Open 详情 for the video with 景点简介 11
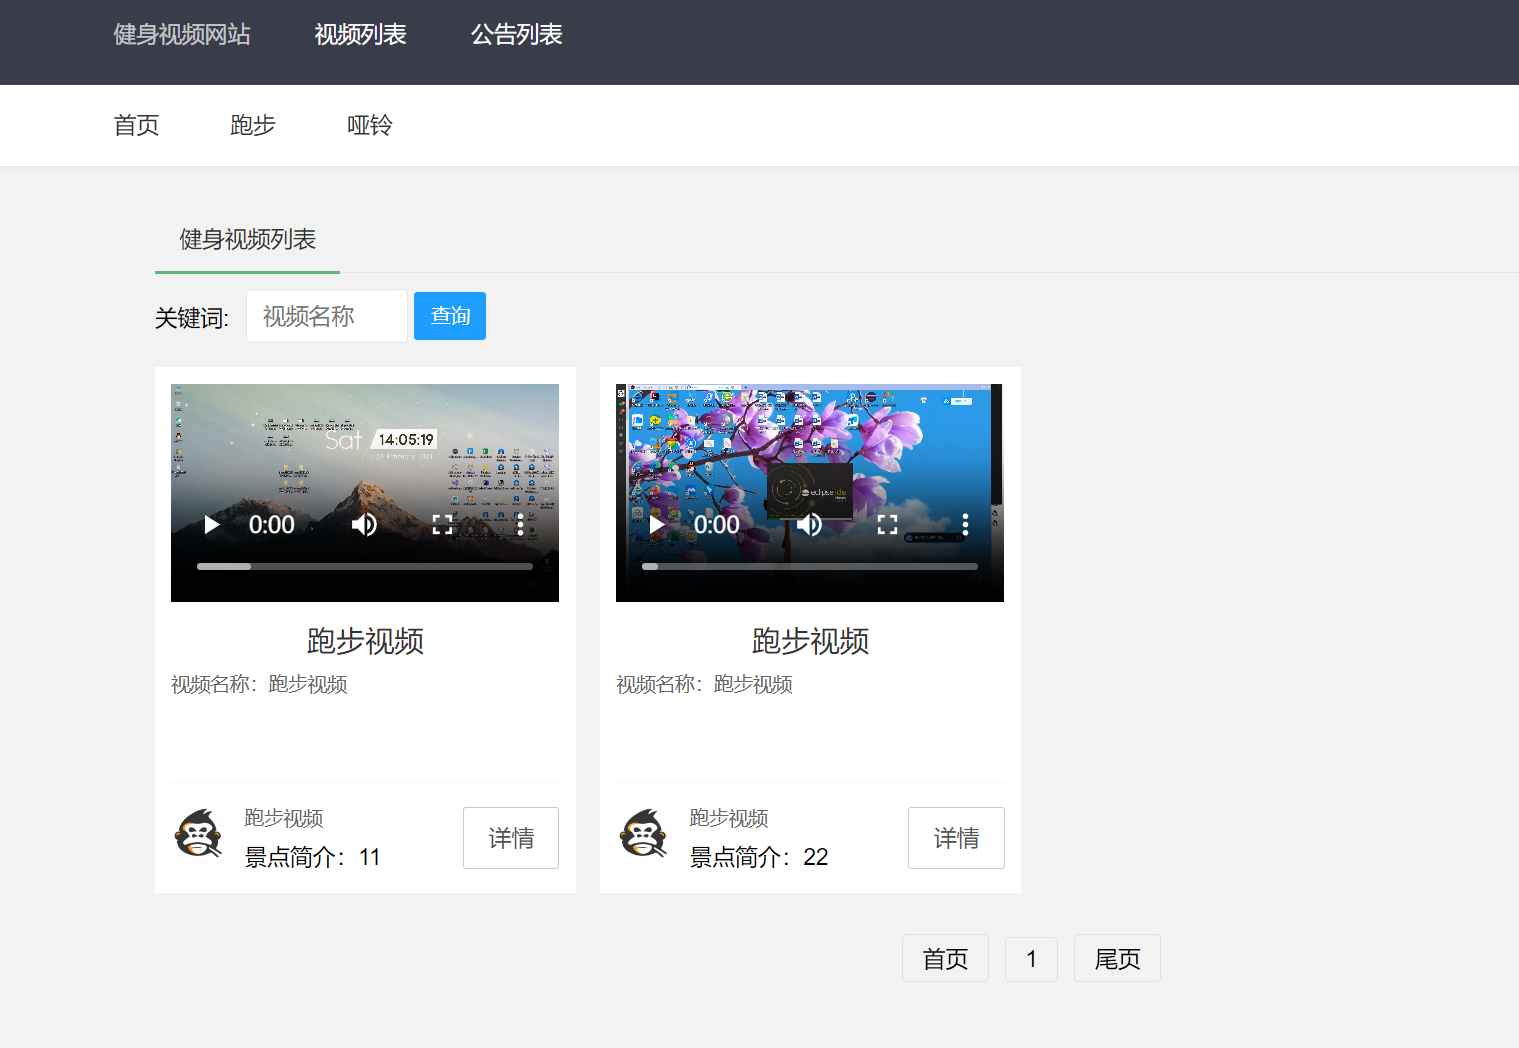This screenshot has width=1519, height=1048. 511,838
